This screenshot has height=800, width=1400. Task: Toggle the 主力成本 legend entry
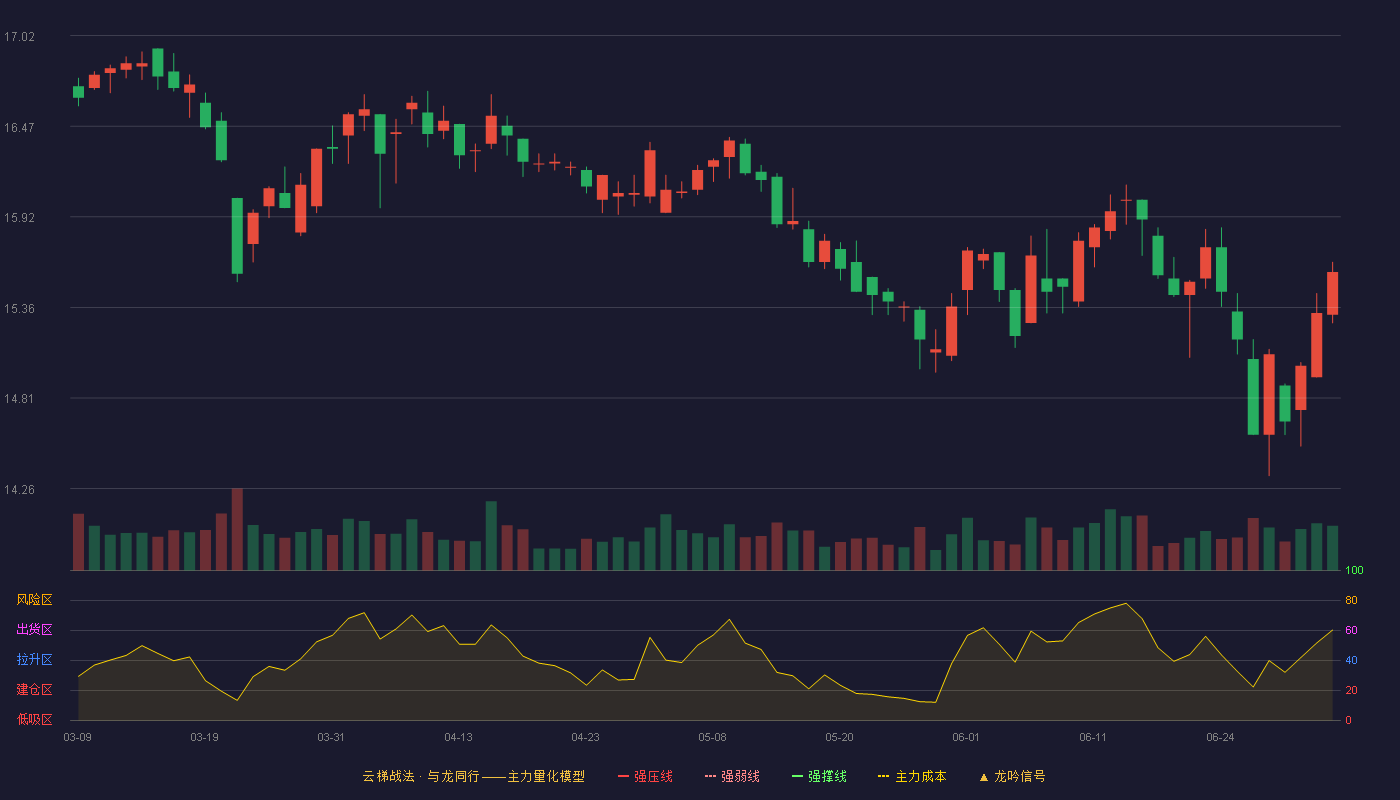(x=912, y=776)
